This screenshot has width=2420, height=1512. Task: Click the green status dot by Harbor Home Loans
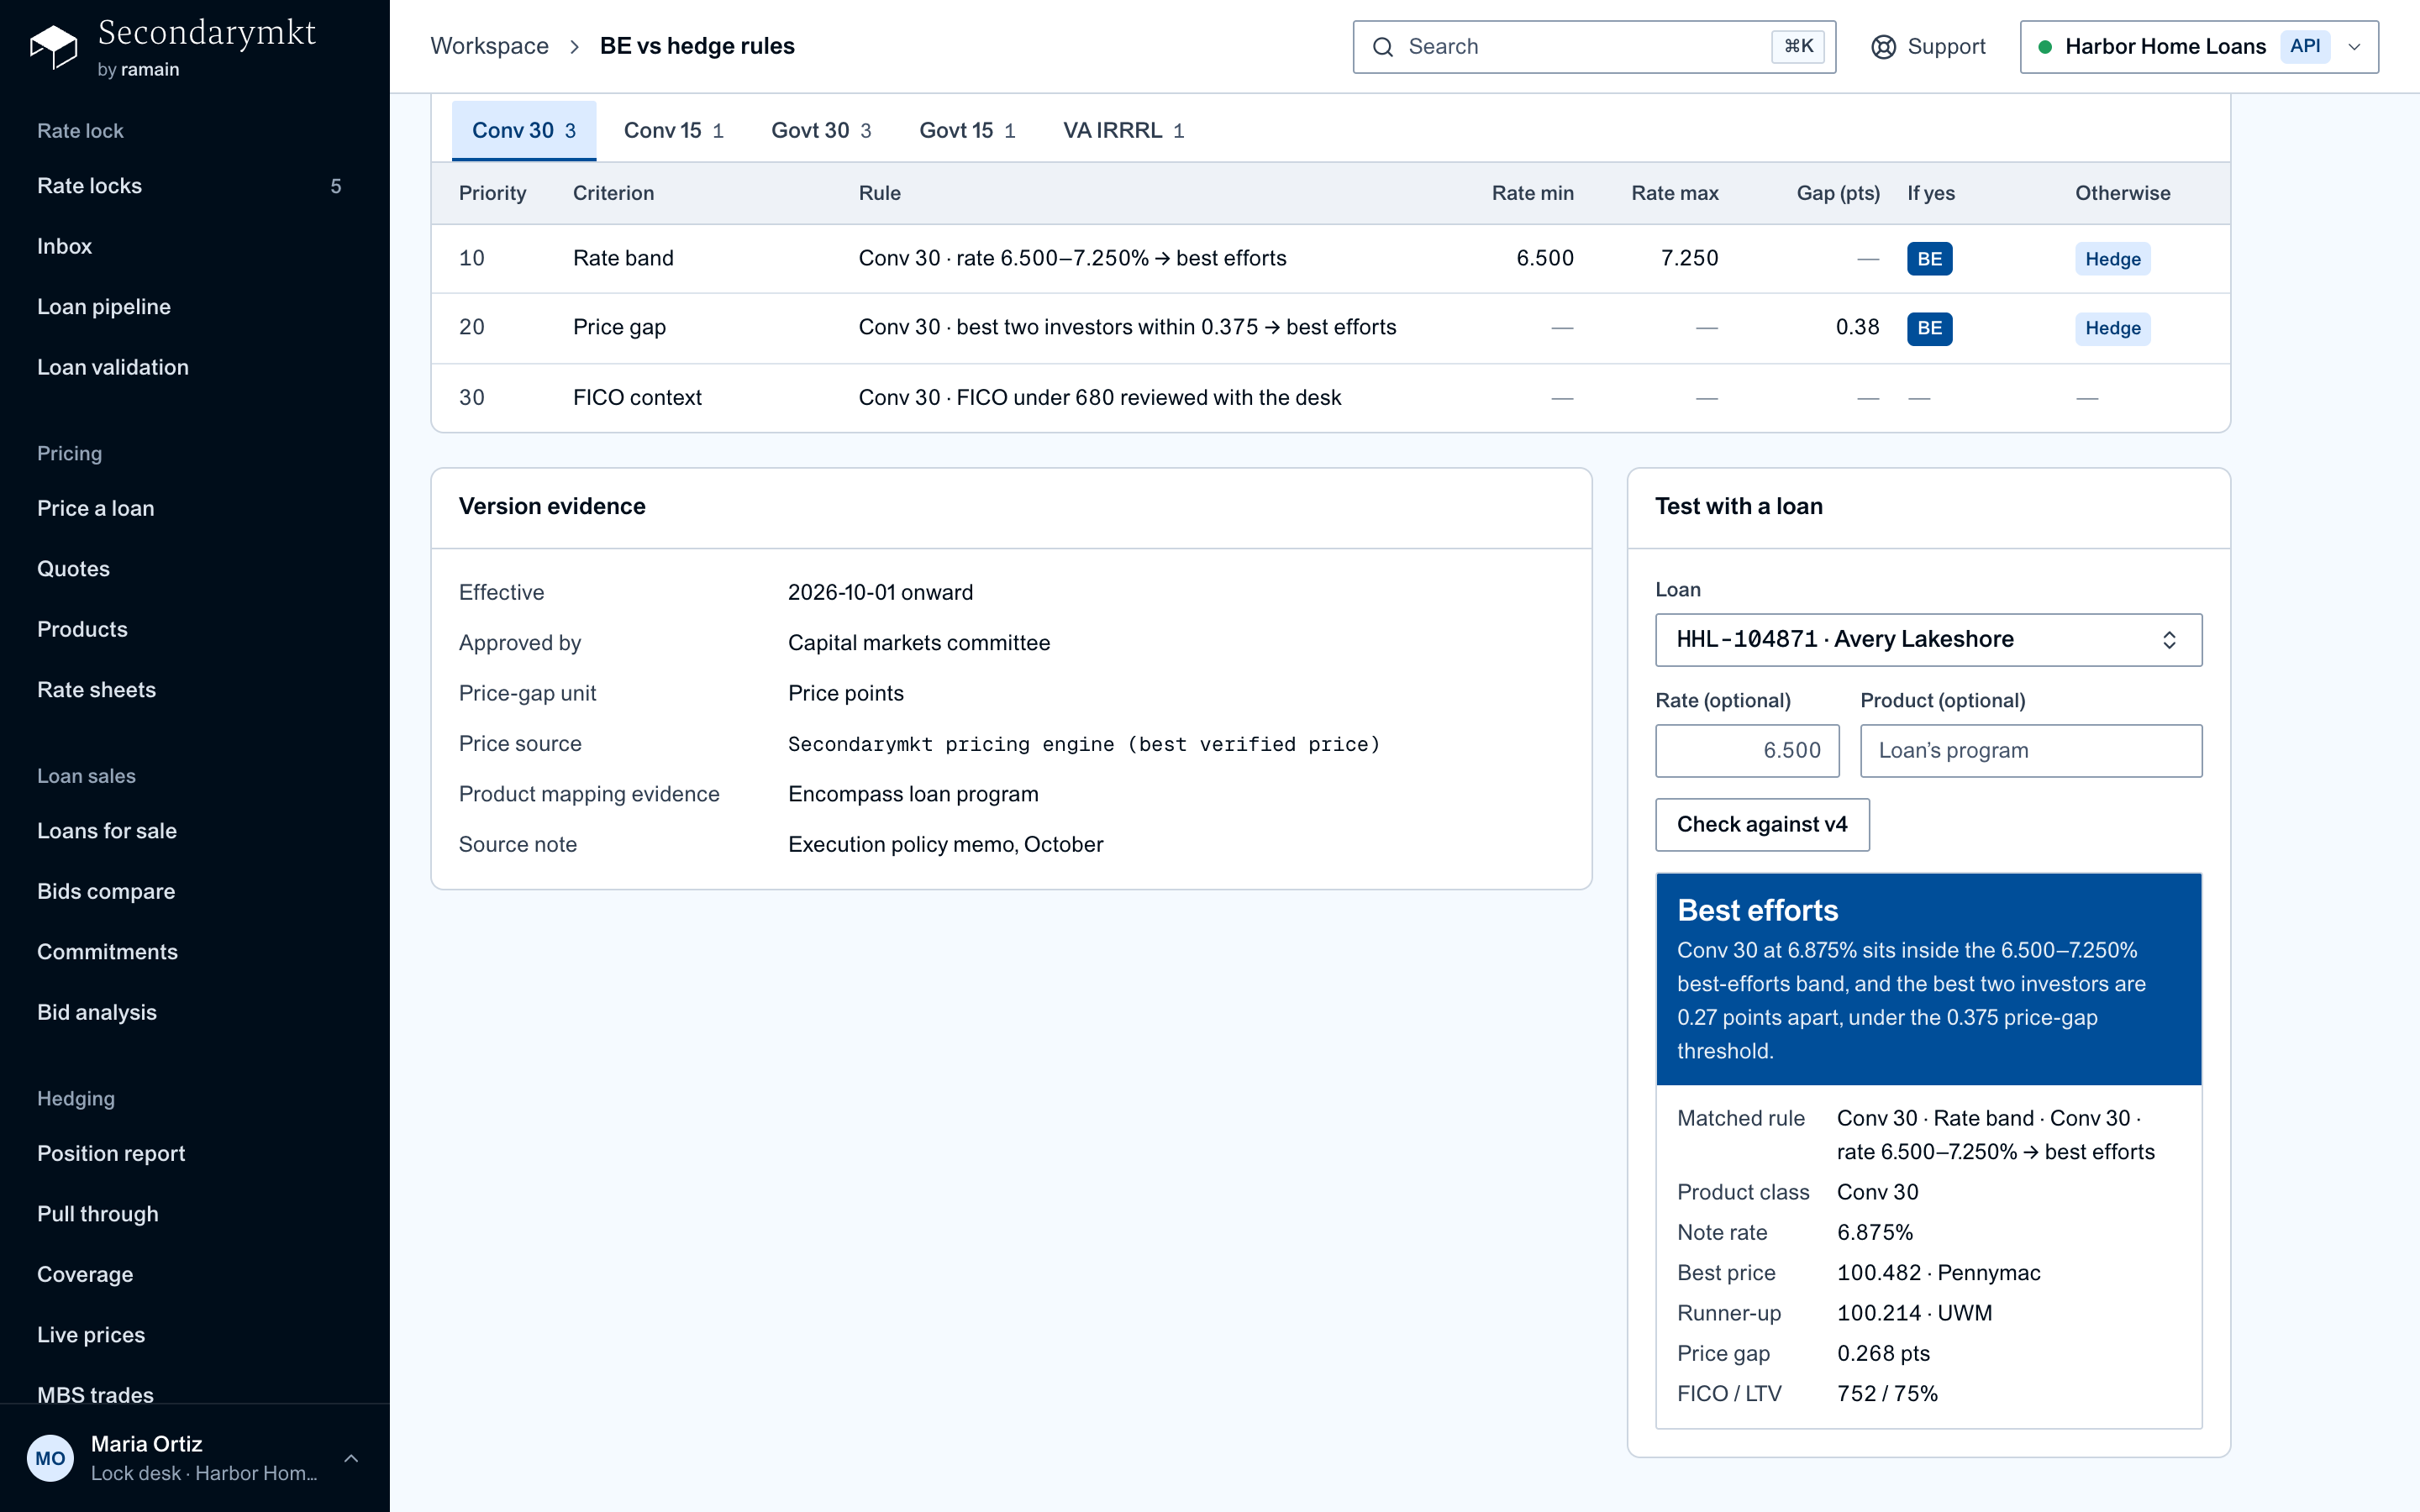[2045, 47]
